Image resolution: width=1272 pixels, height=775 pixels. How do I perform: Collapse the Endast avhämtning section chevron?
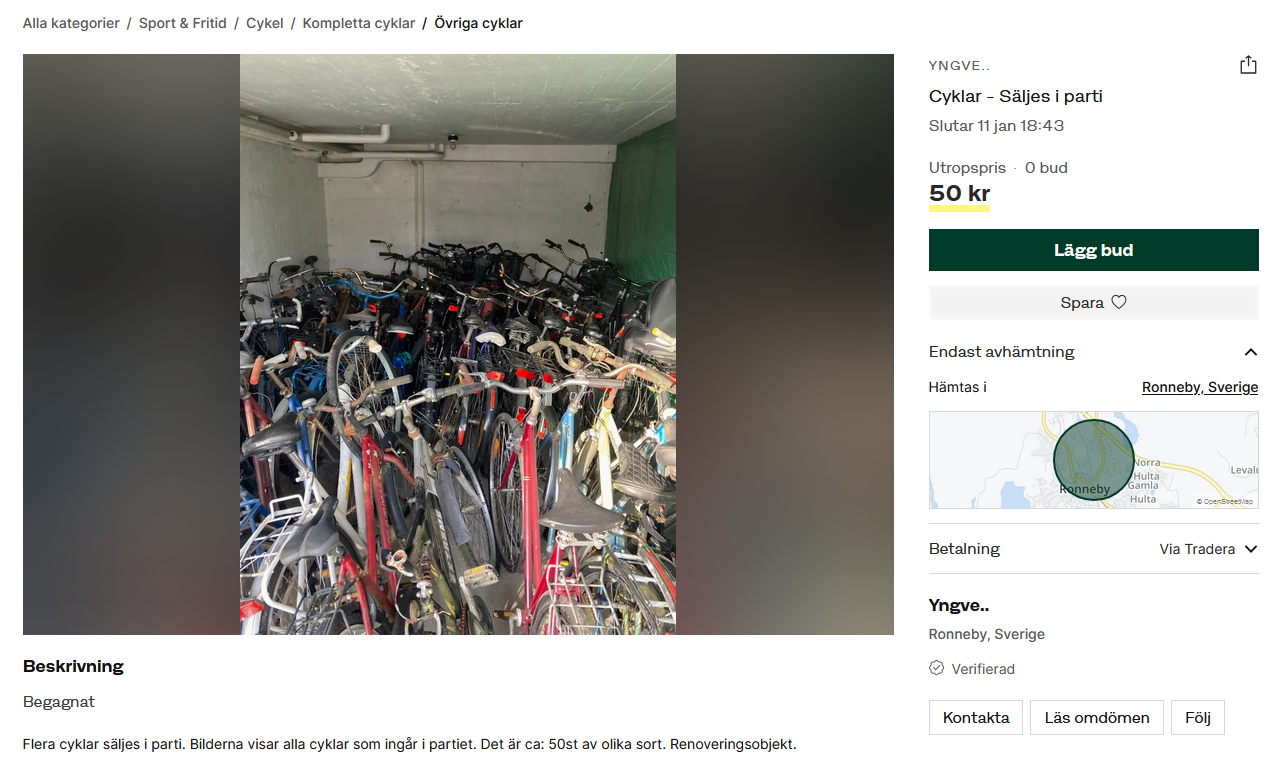1250,352
